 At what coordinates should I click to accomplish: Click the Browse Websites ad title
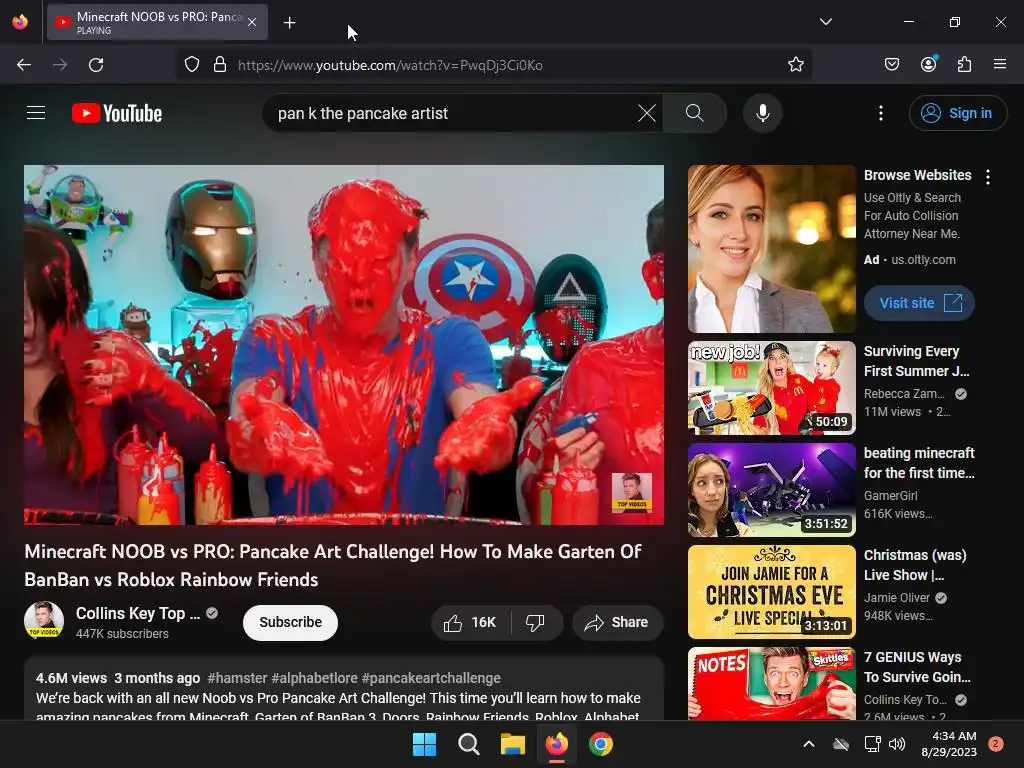917,175
